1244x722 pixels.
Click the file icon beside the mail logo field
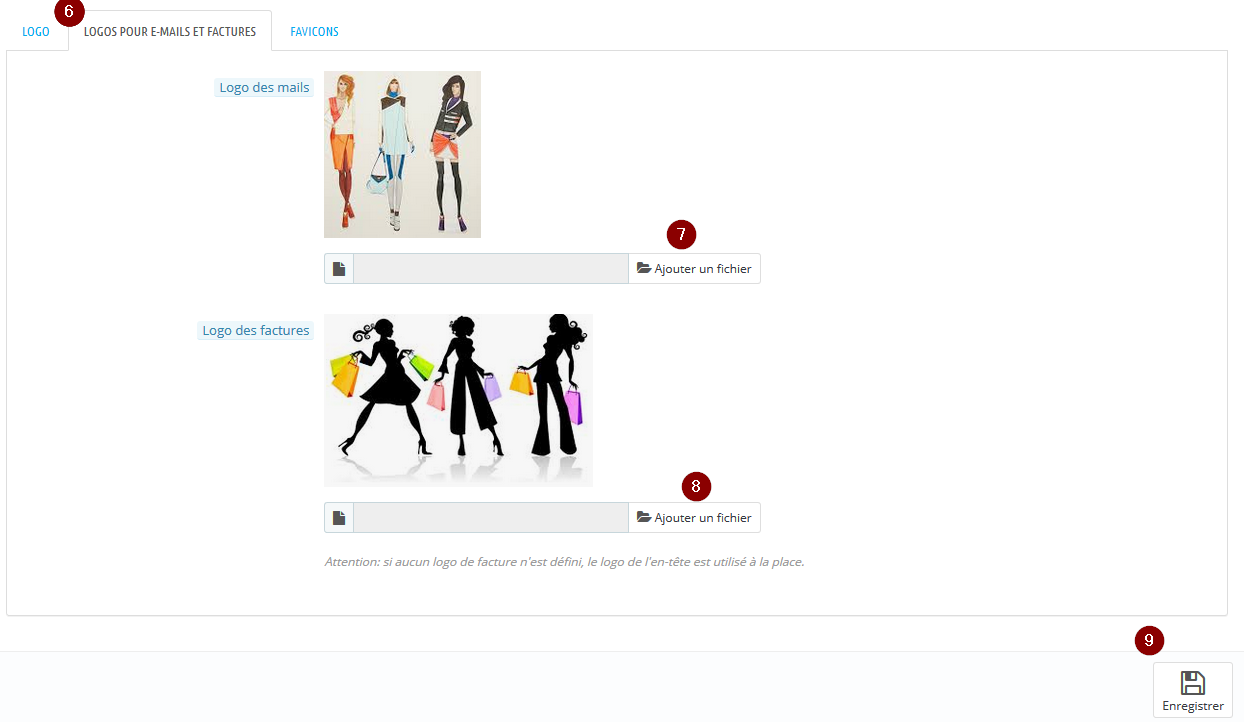[x=339, y=268]
